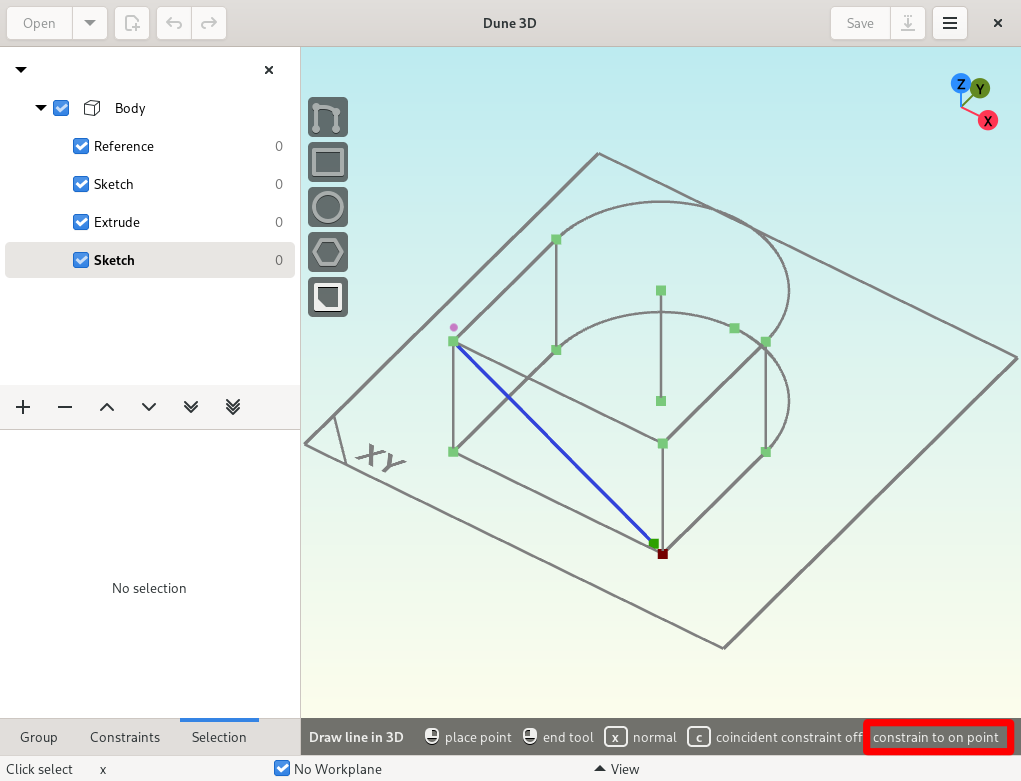Move the group up one step

(x=107, y=407)
